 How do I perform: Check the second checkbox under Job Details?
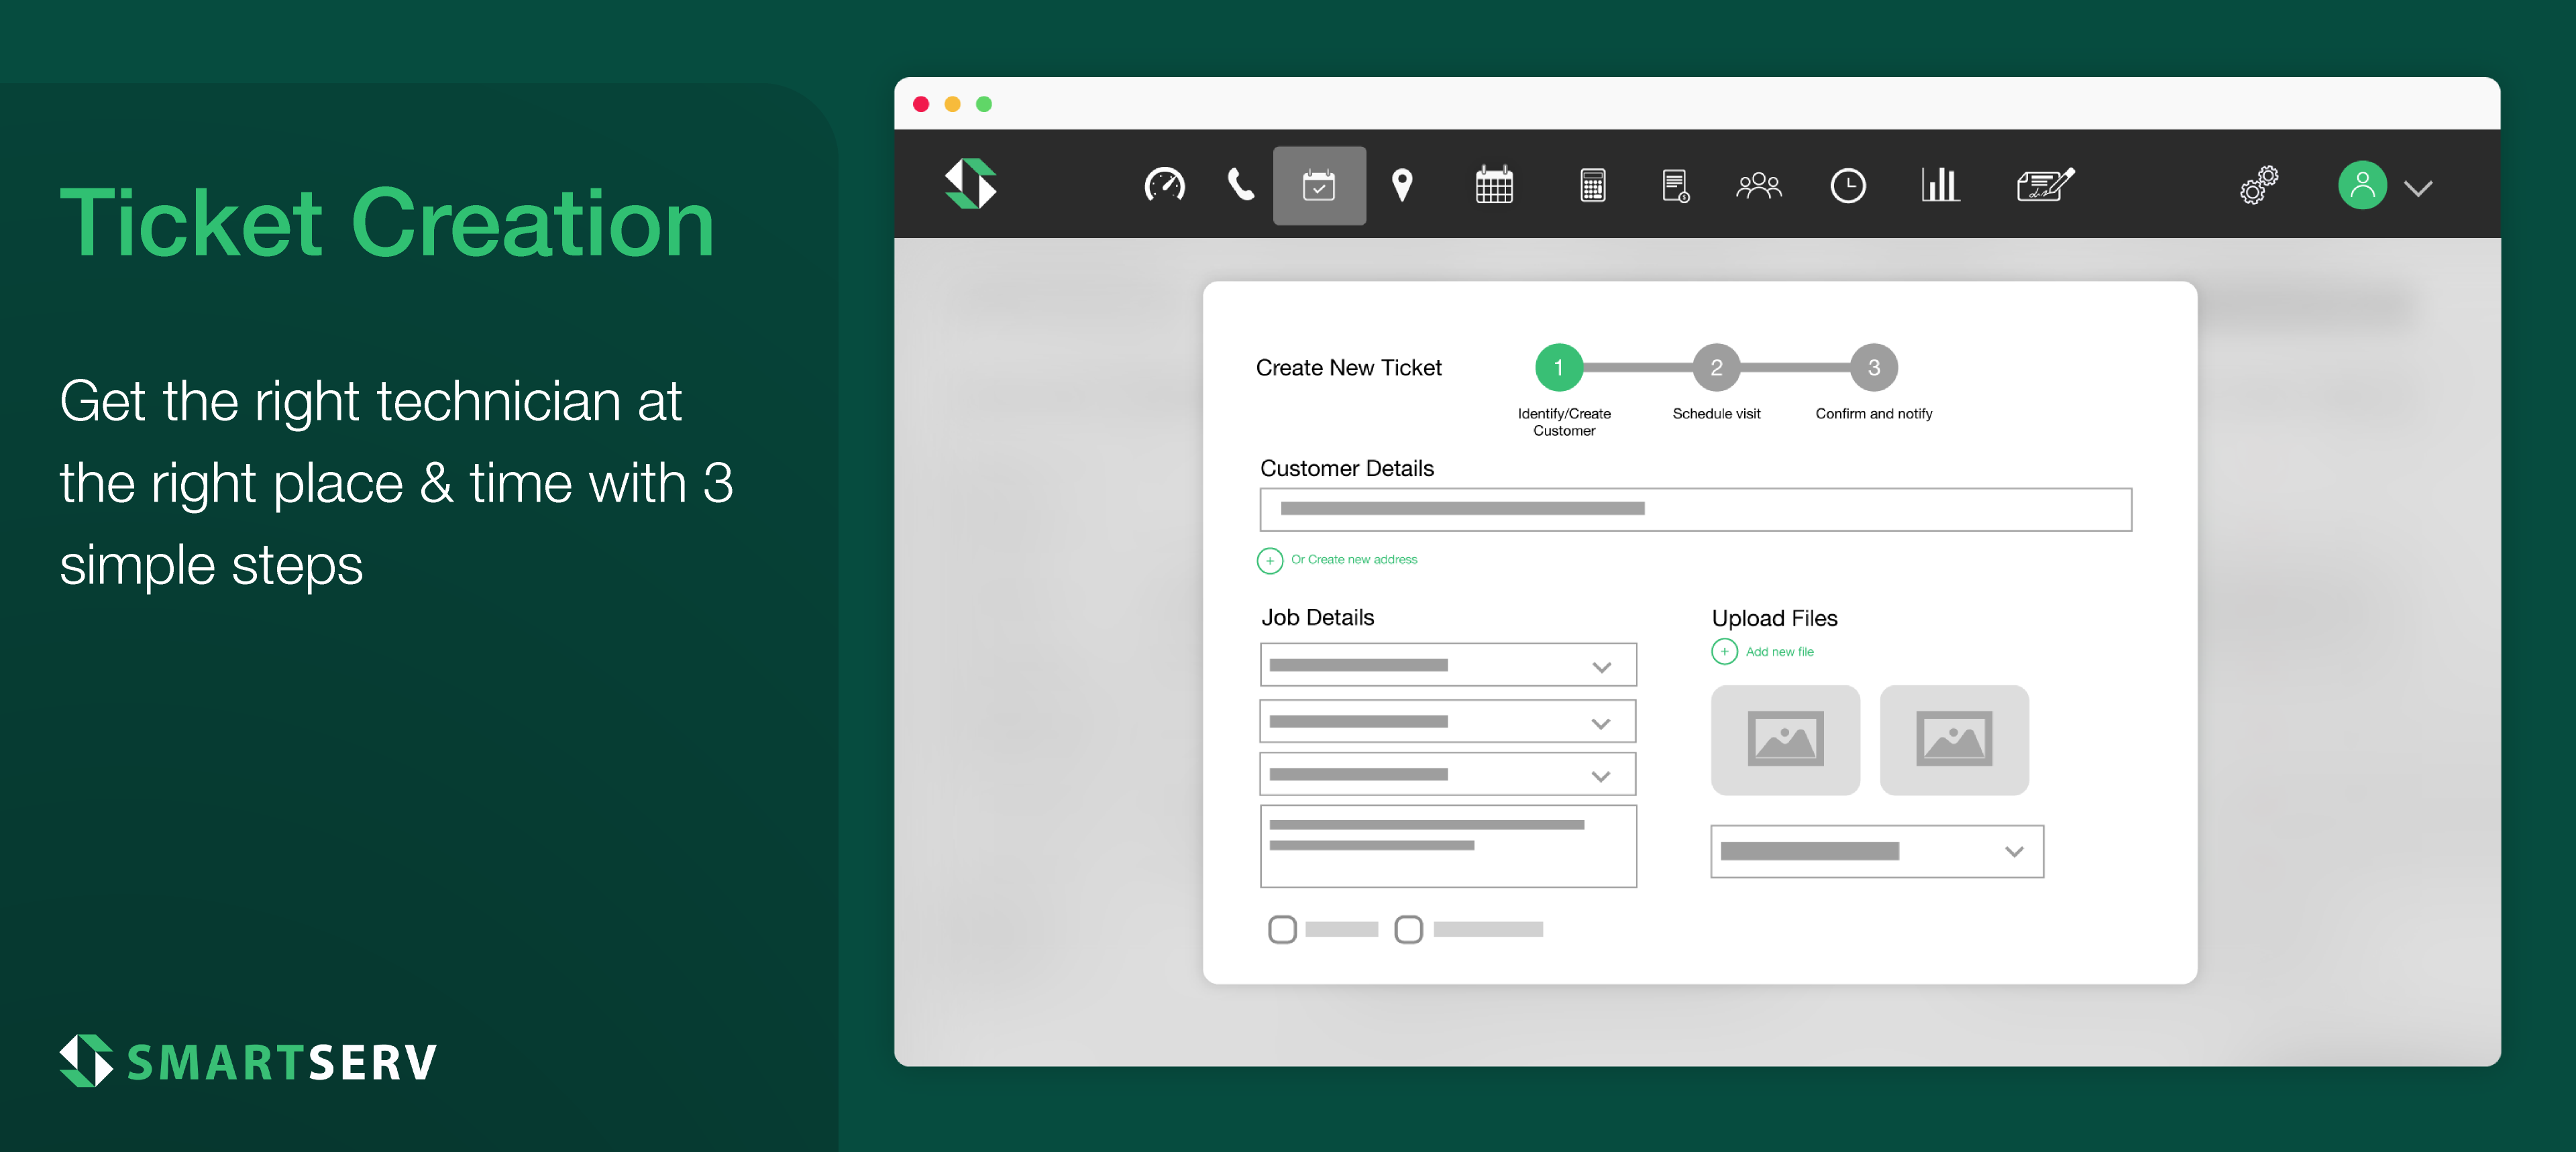tap(1408, 929)
